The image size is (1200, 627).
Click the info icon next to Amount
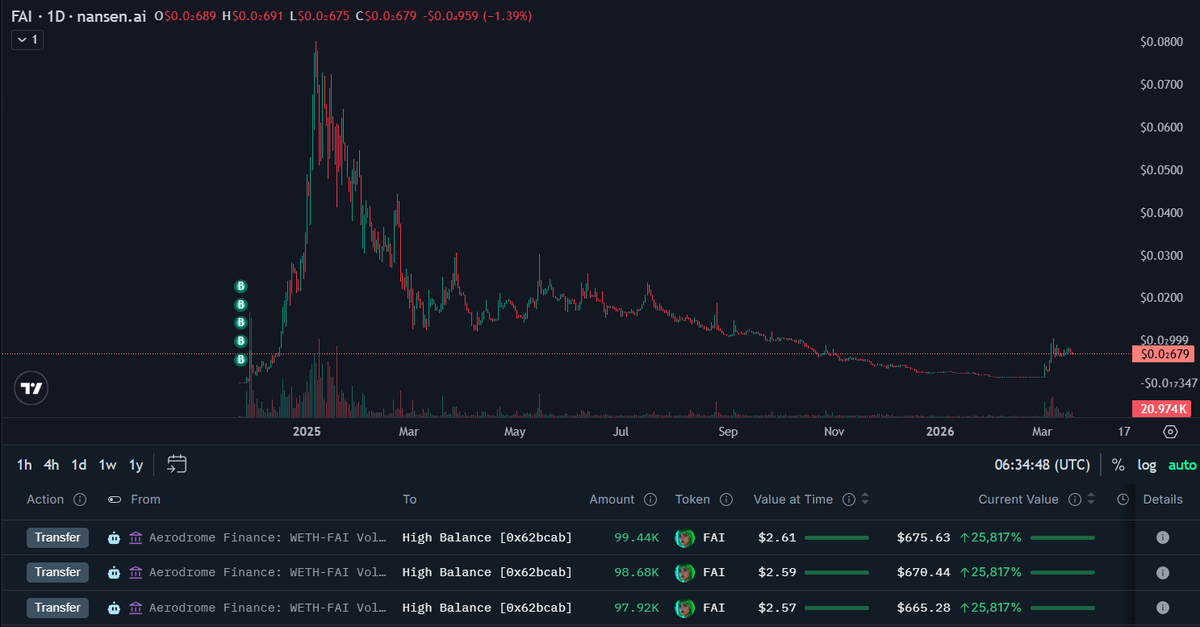click(650, 499)
